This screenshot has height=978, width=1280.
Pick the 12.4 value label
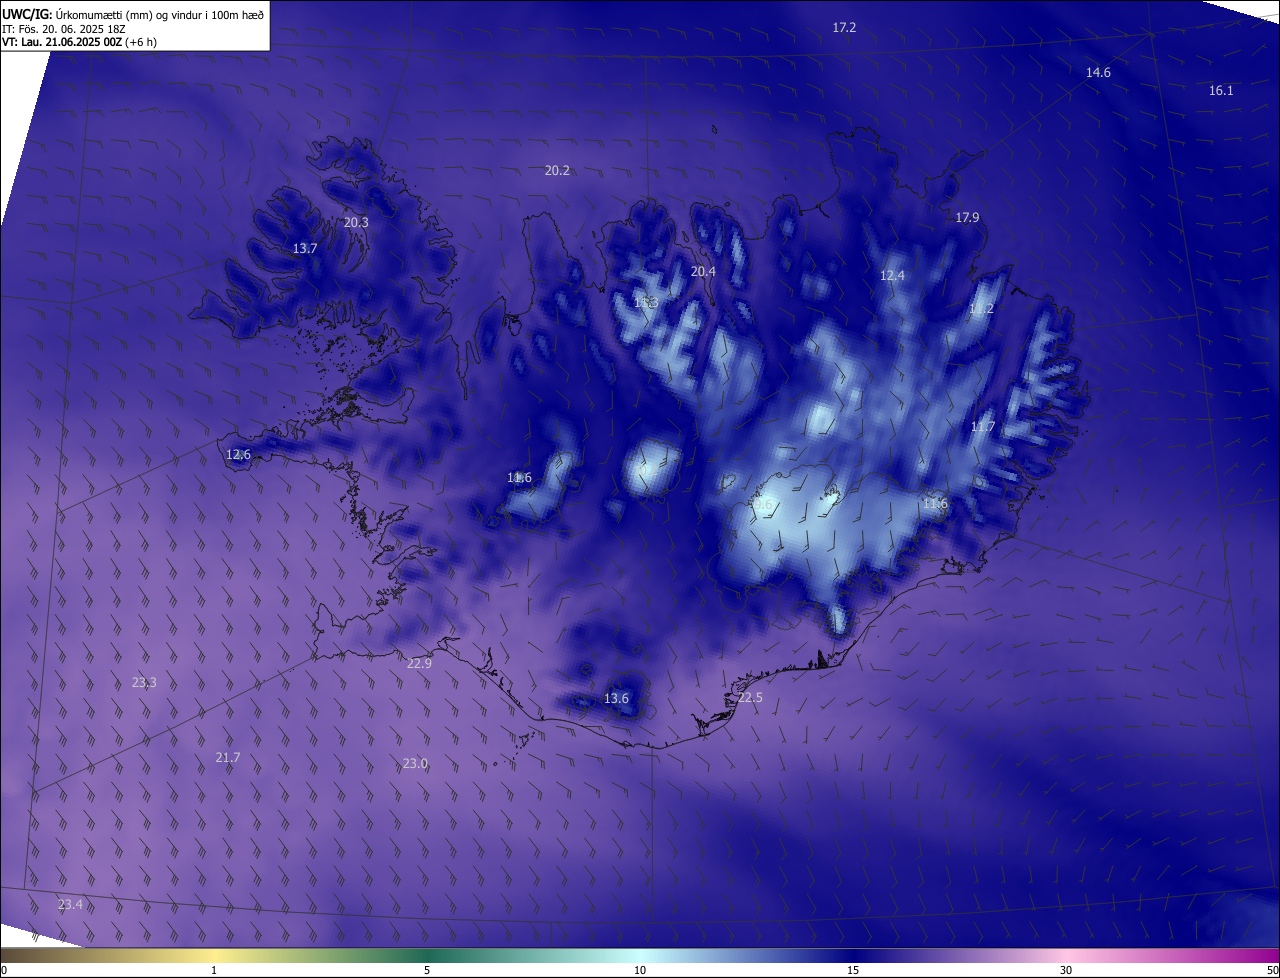[892, 275]
